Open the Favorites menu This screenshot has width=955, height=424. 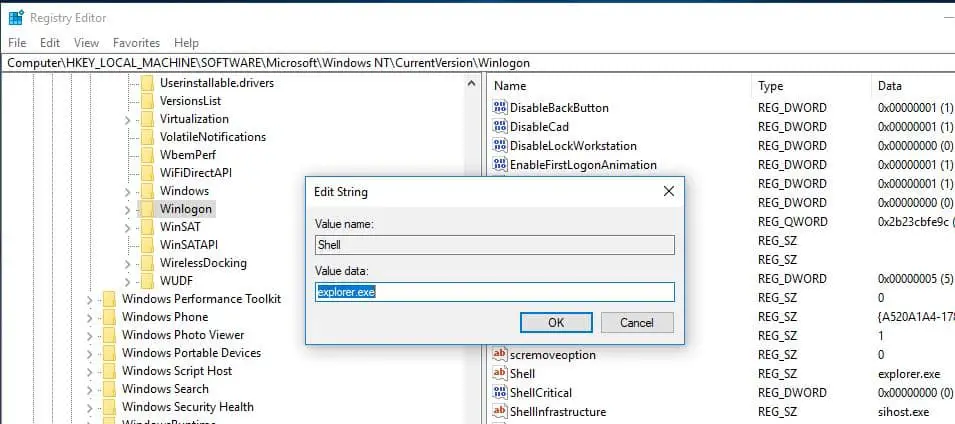click(x=136, y=43)
